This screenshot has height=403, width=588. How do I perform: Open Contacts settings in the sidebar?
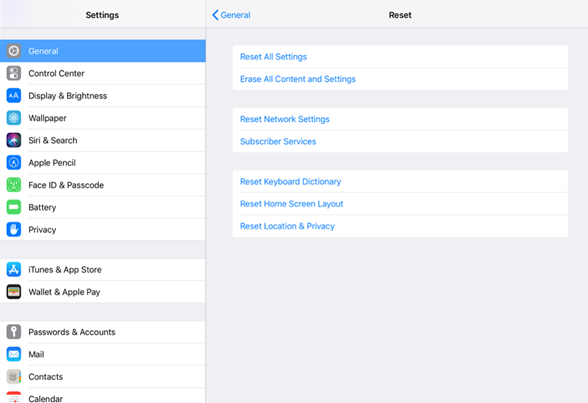click(103, 377)
